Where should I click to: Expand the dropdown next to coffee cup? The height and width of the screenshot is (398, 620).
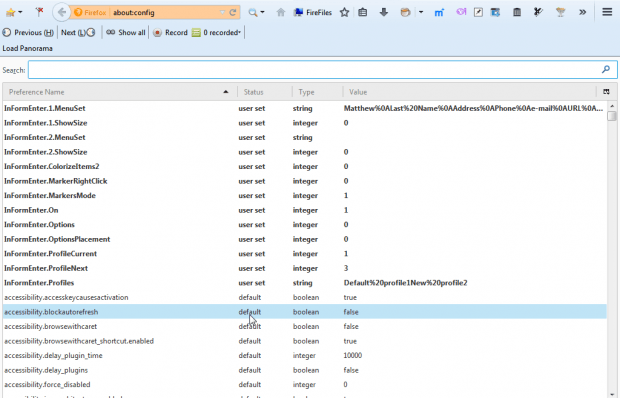click(421, 13)
